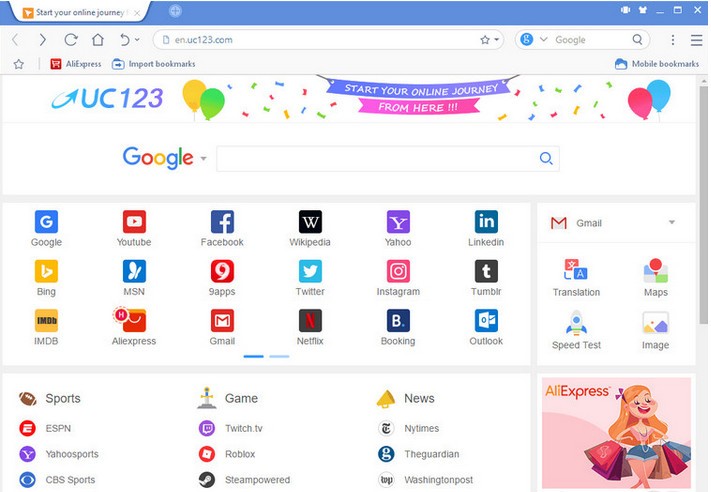Screen dimensions: 711x492
Task: Open the Roblox link
Action: (227, 454)
